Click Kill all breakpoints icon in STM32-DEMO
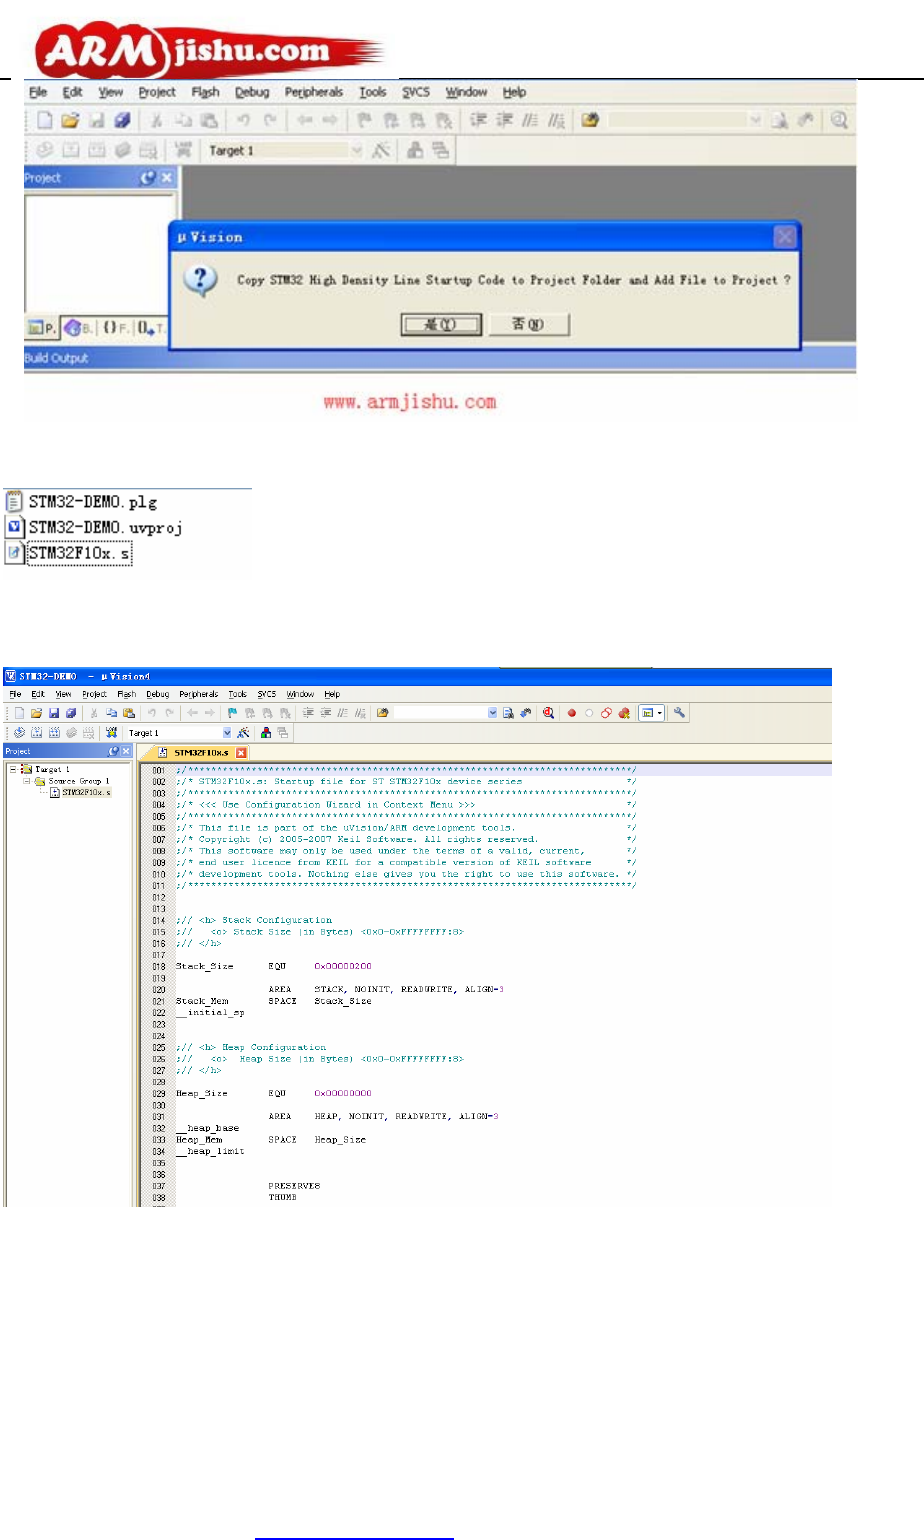Image resolution: width=924 pixels, height=1540 pixels. coord(624,713)
